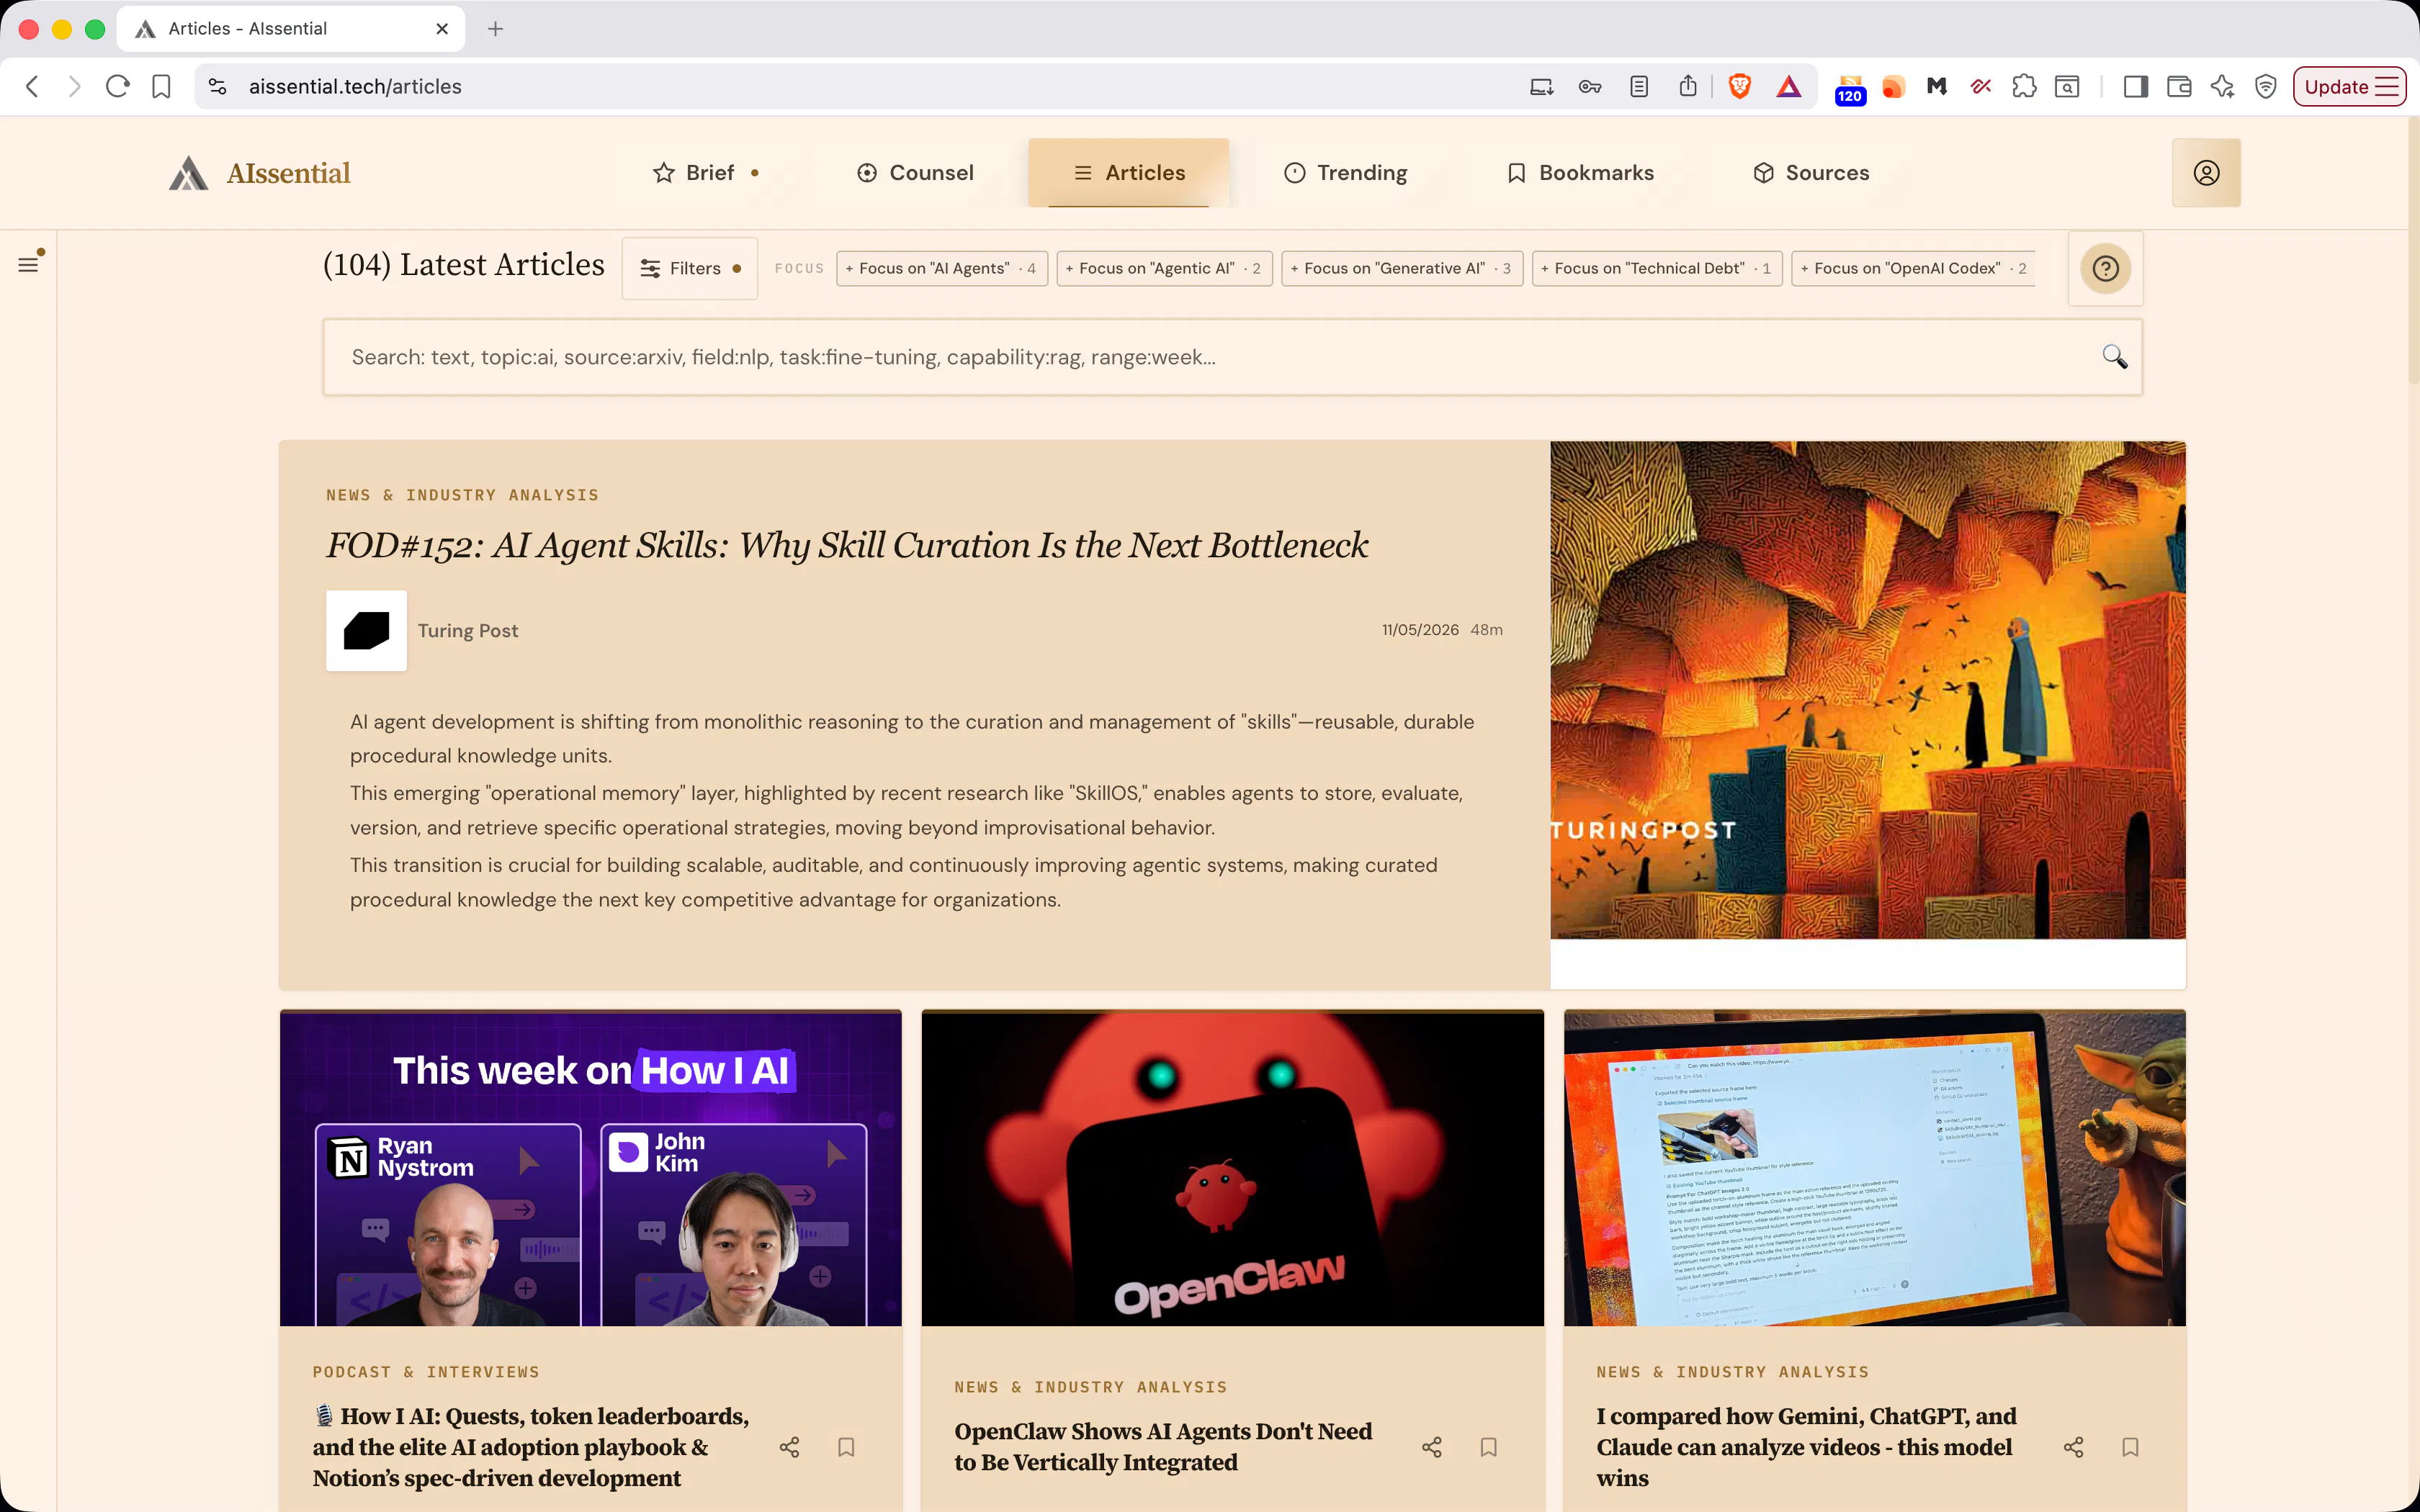
Task: Add focus on "OpenAI Codex"
Action: point(1914,268)
